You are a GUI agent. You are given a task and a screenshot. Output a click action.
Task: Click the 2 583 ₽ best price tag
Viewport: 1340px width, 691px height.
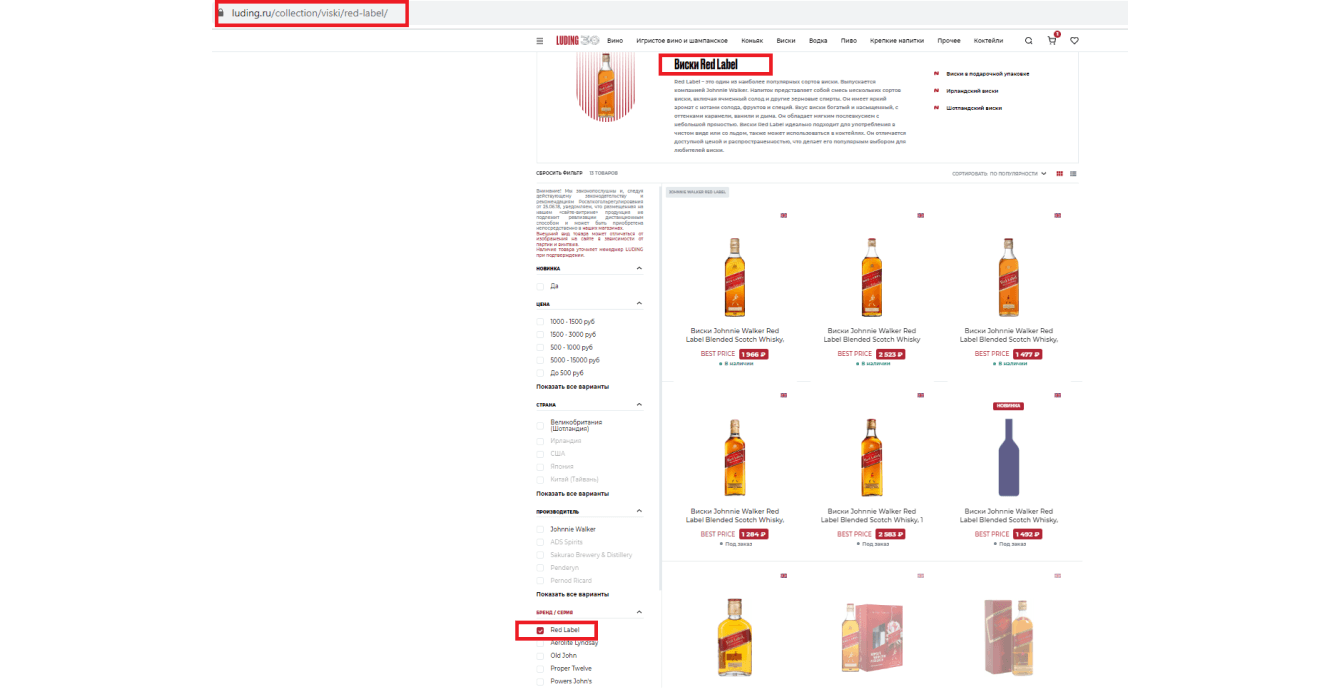click(x=890, y=534)
